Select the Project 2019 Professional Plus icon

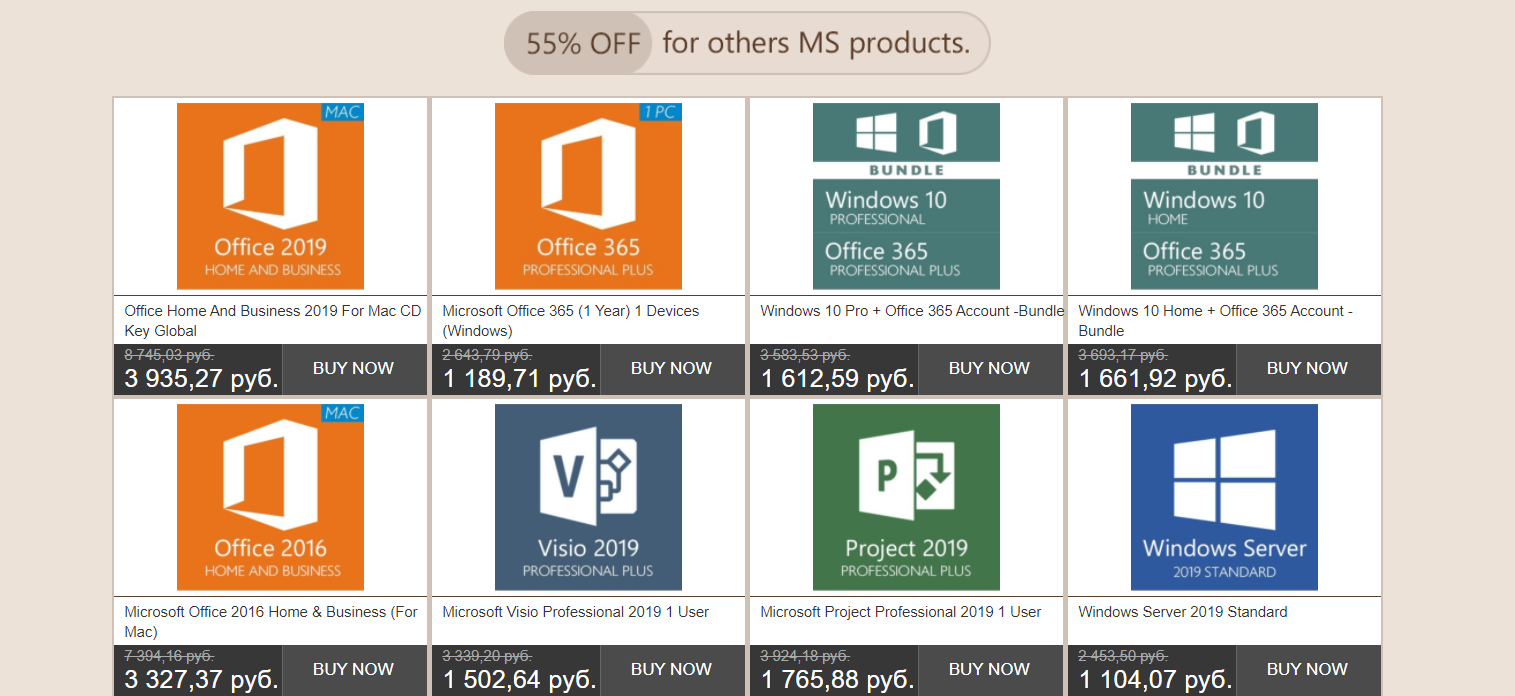(x=906, y=497)
